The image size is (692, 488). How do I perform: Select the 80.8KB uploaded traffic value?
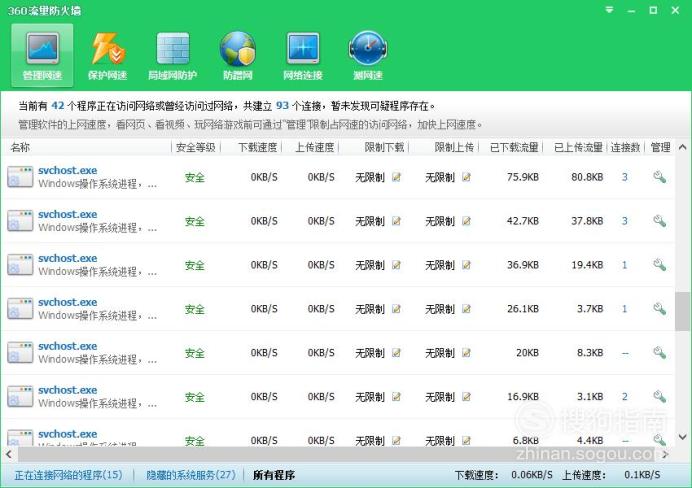(587, 177)
